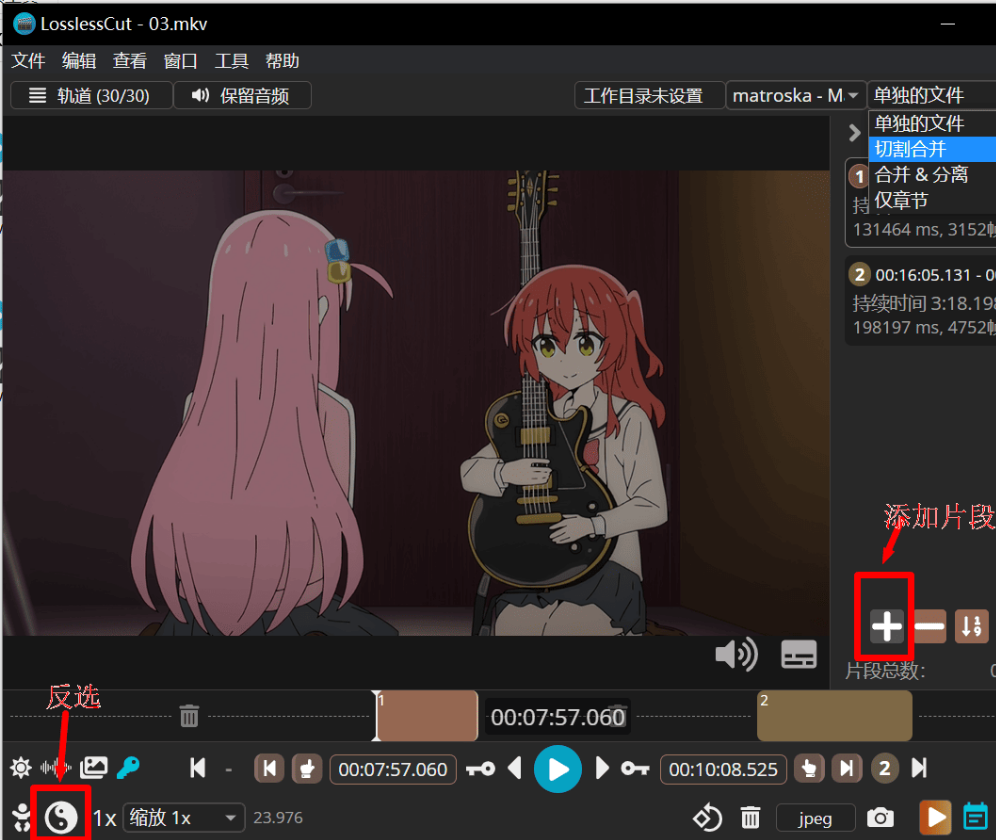996x840 pixels.
Task: Capture a snapshot with the camera icon
Action: tap(880, 818)
